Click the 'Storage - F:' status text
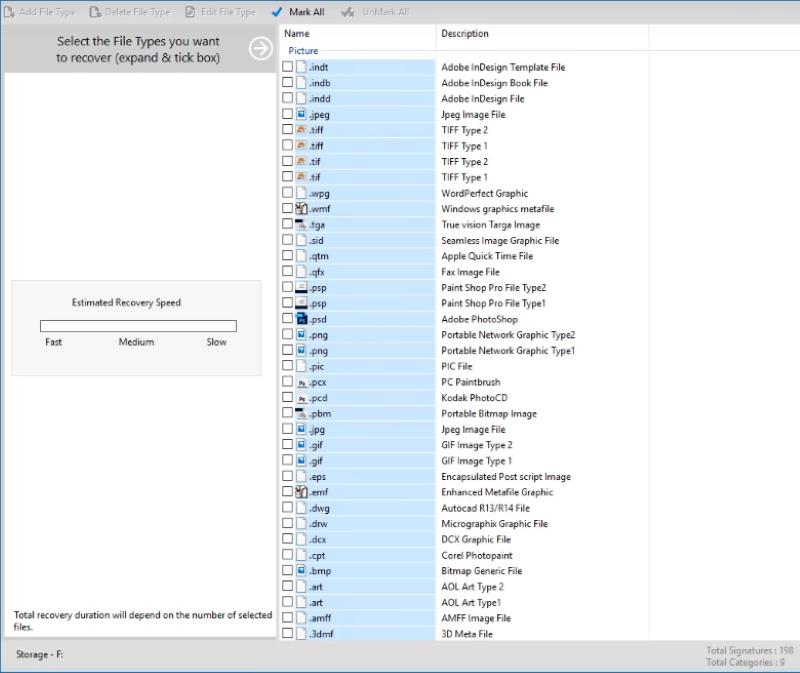This screenshot has width=800, height=673. [x=39, y=654]
